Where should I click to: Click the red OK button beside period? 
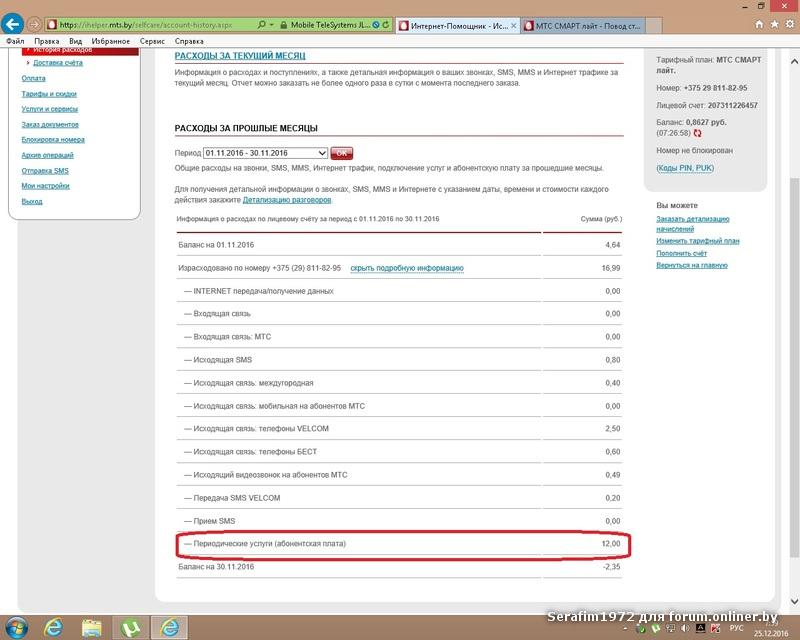click(x=342, y=153)
